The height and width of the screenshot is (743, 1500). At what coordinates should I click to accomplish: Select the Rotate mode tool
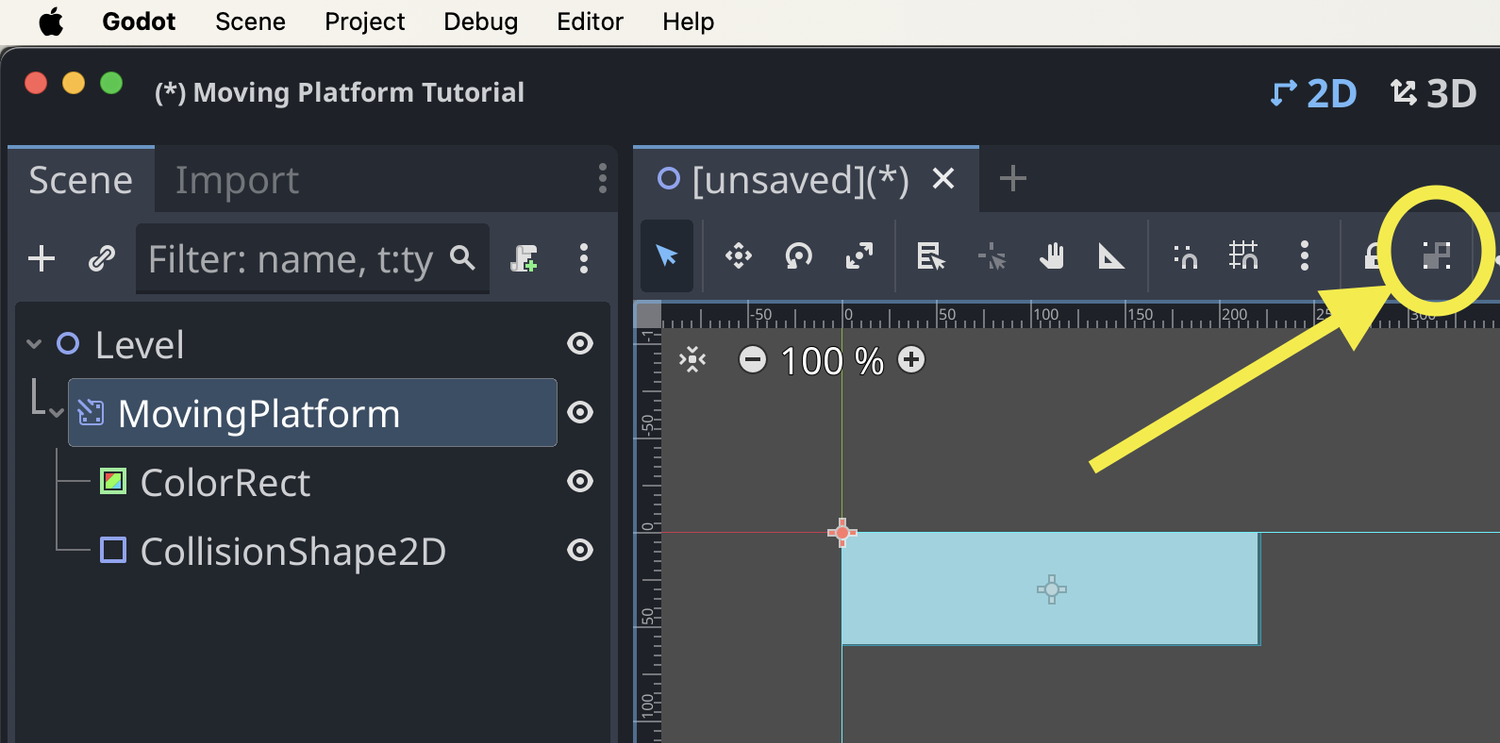click(x=798, y=257)
